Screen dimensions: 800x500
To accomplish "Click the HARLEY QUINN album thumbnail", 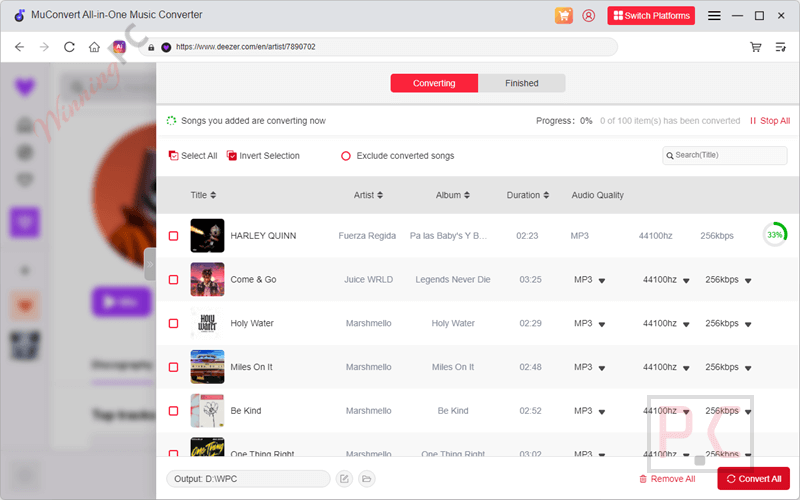I will (207, 236).
